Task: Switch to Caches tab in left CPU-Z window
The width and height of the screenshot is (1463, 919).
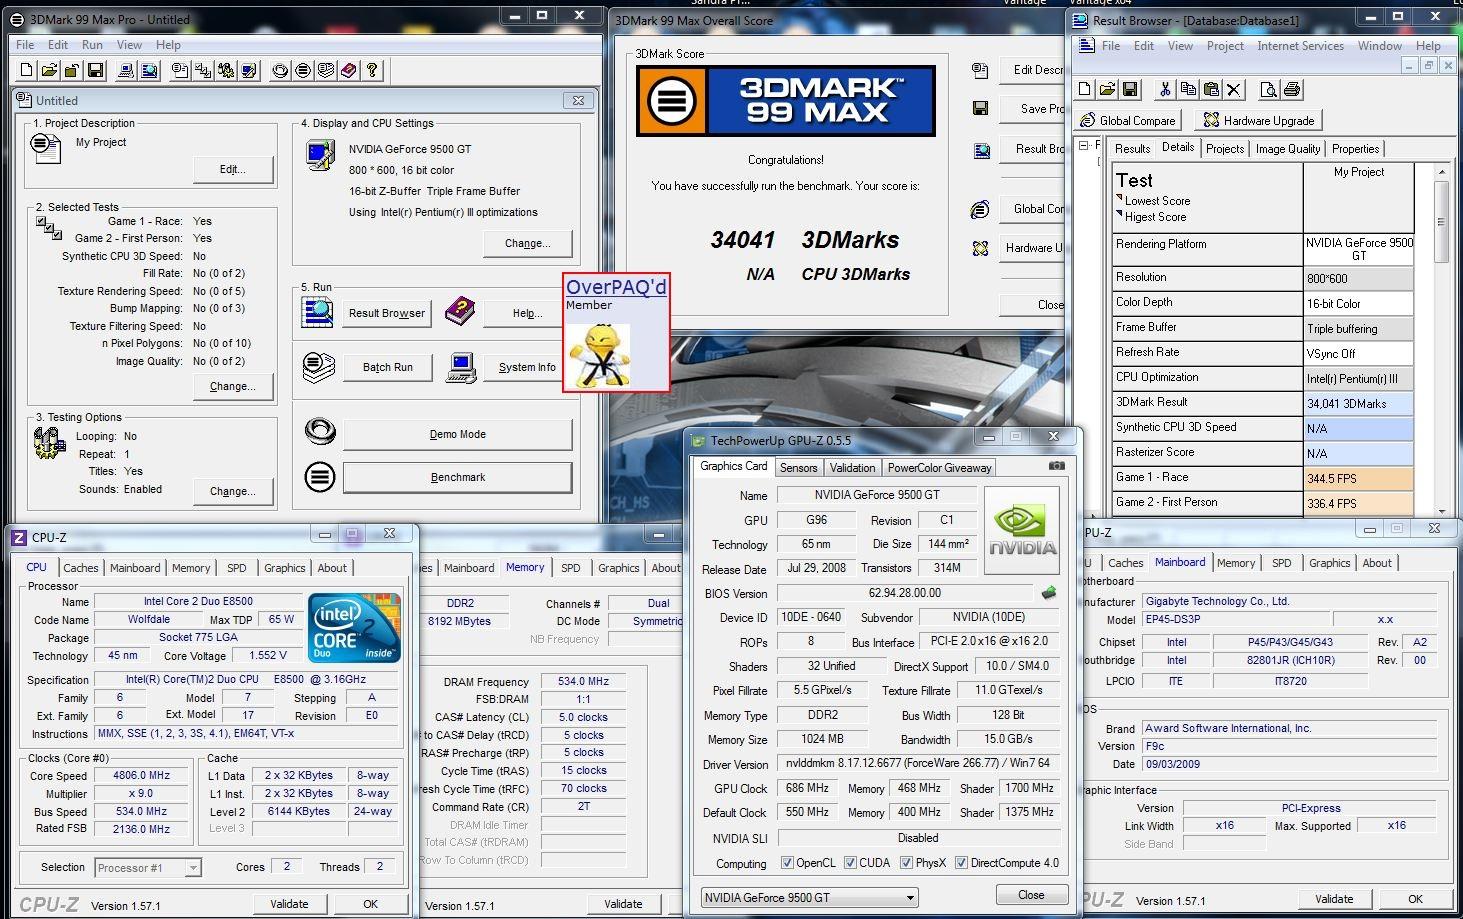Action: pos(81,567)
